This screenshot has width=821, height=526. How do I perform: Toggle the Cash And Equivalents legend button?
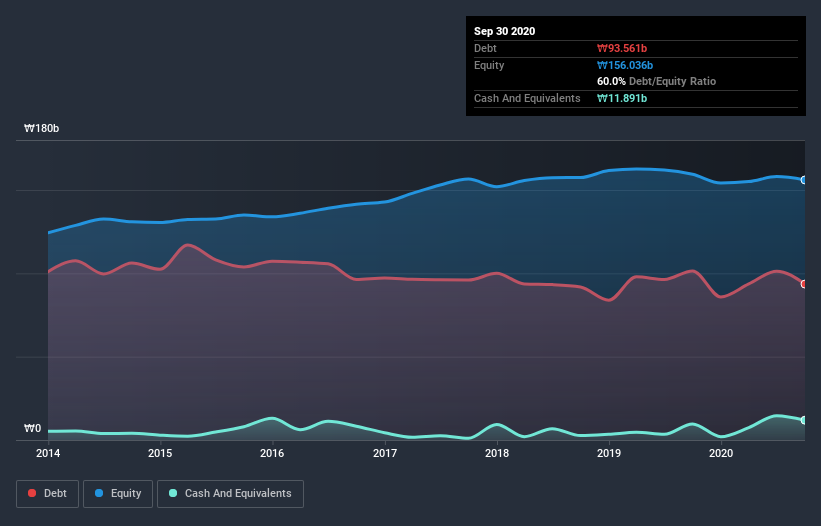point(230,494)
